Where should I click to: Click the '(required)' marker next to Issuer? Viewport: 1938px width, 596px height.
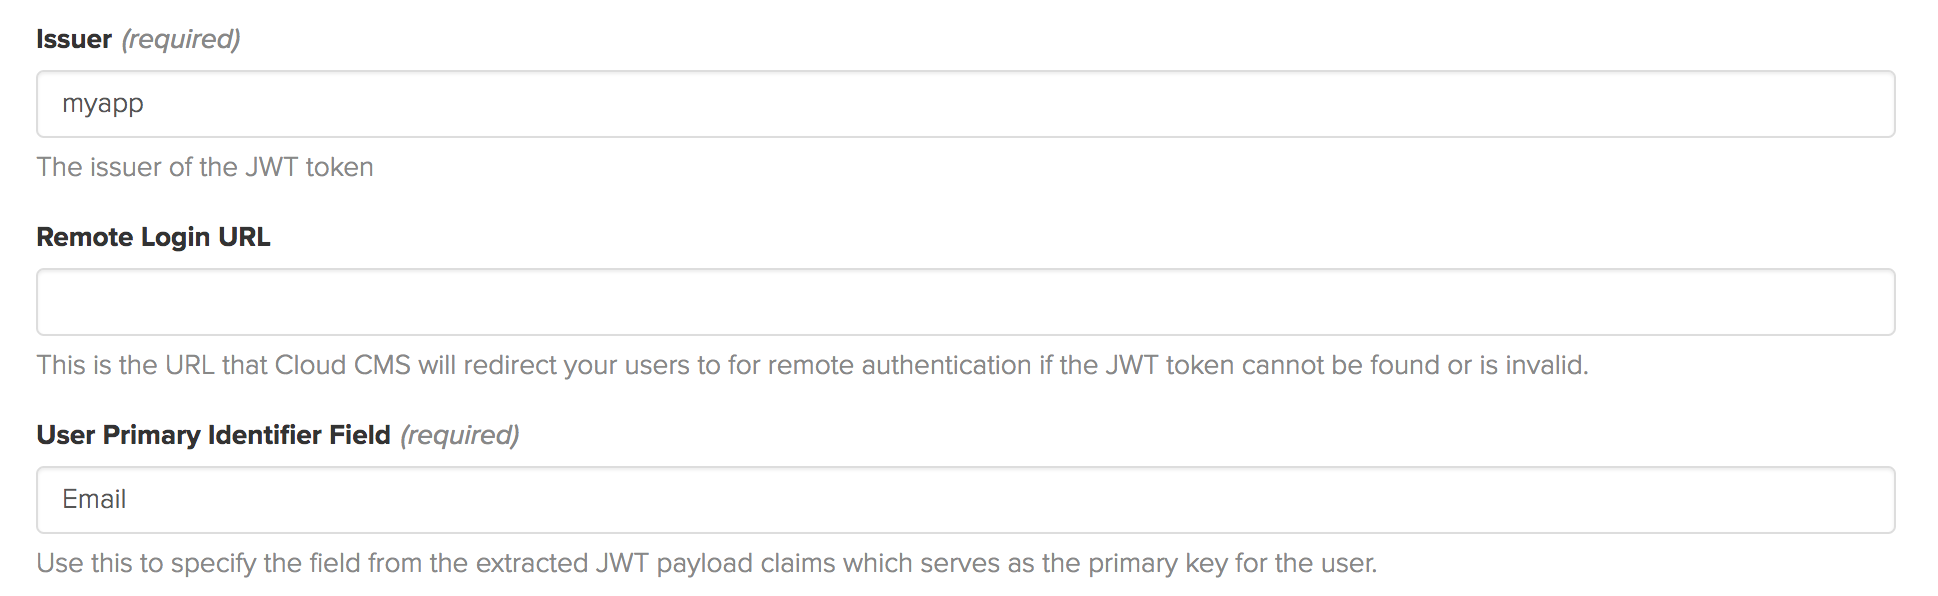(x=177, y=39)
